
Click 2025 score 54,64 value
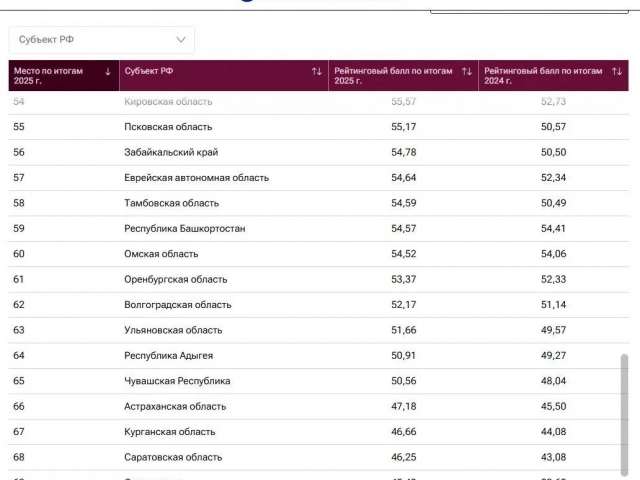(x=403, y=178)
